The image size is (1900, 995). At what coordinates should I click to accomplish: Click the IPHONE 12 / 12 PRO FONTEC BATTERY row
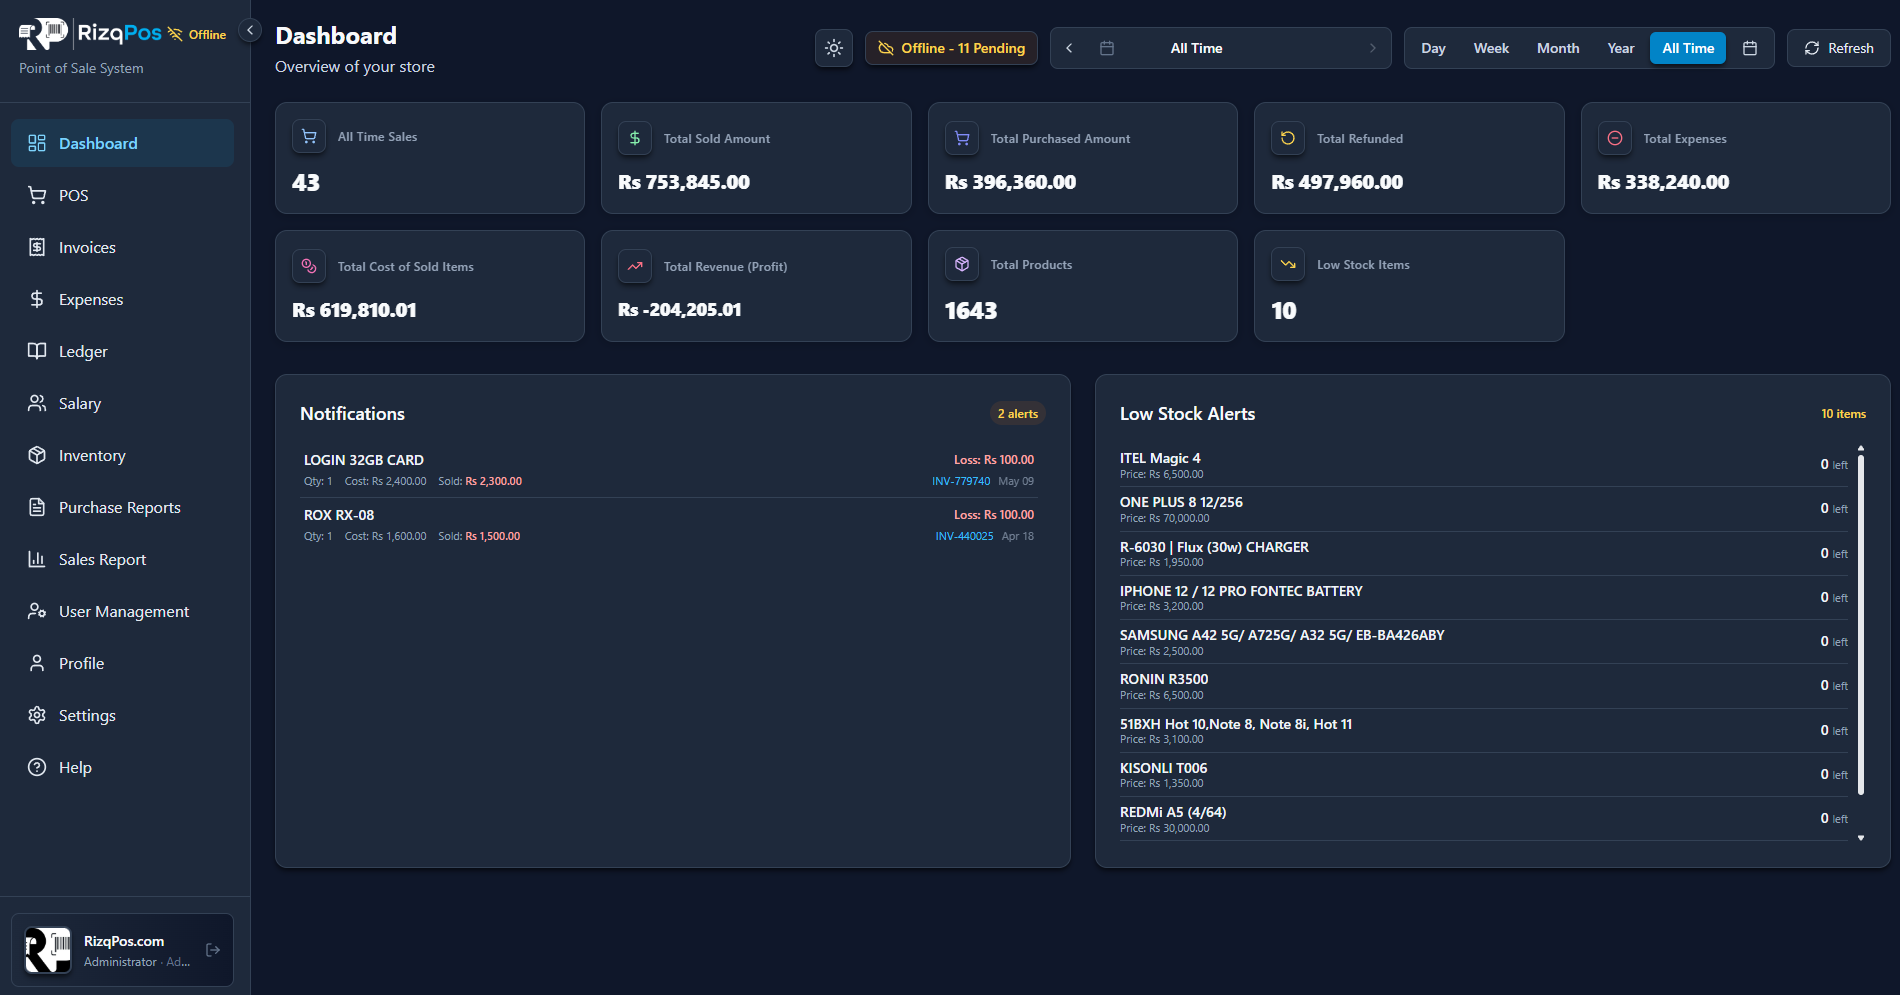(1484, 598)
